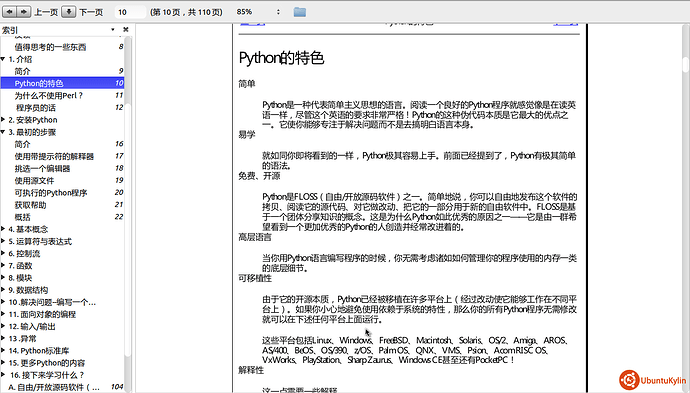Click the 可移植性 section label
The height and width of the screenshot is (393, 690).
pos(255,278)
